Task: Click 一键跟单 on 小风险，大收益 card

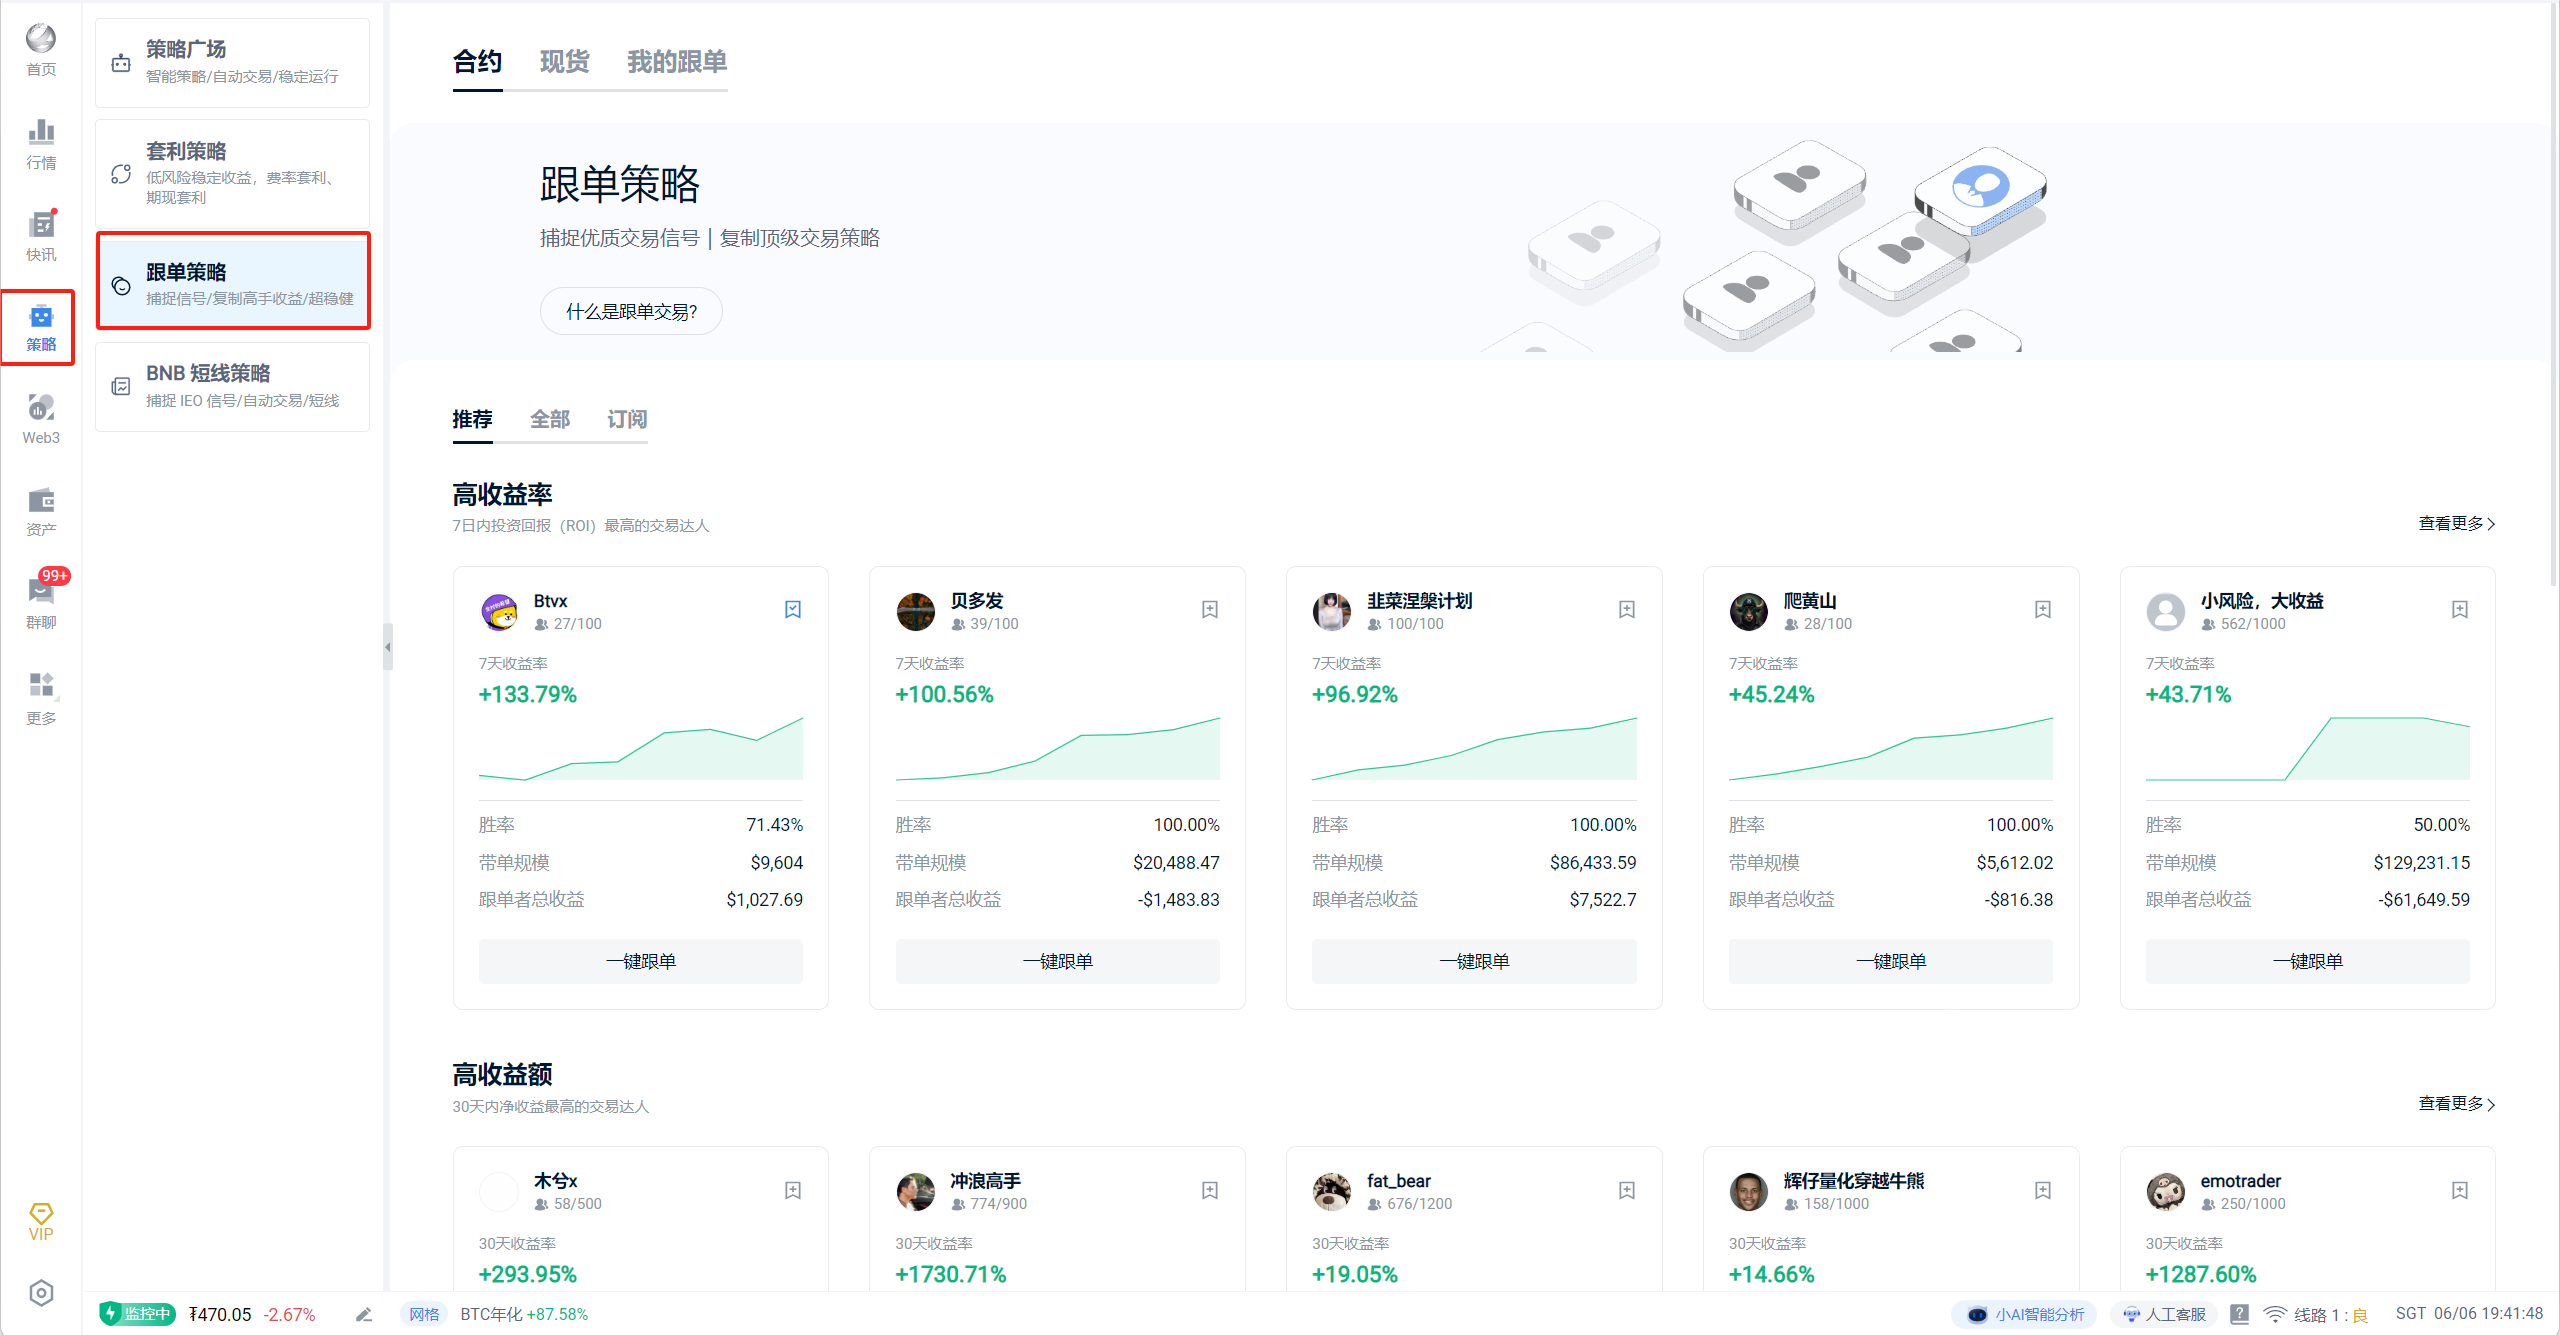Action: pyautogui.click(x=2308, y=961)
